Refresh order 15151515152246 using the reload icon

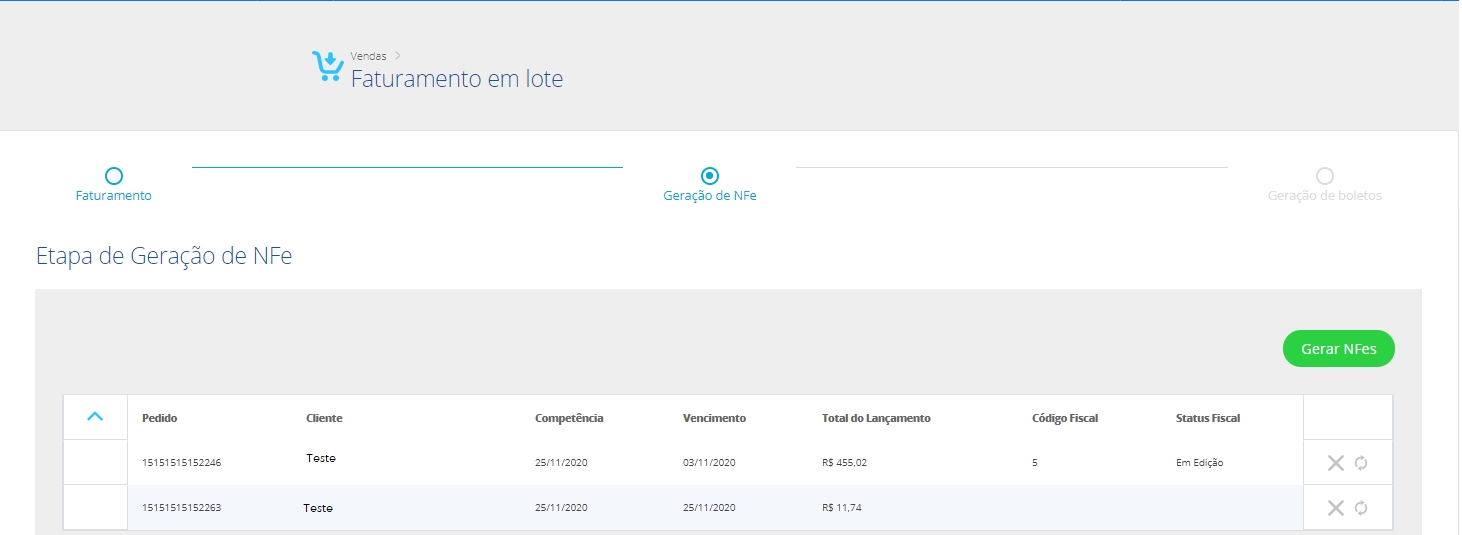coord(1361,463)
